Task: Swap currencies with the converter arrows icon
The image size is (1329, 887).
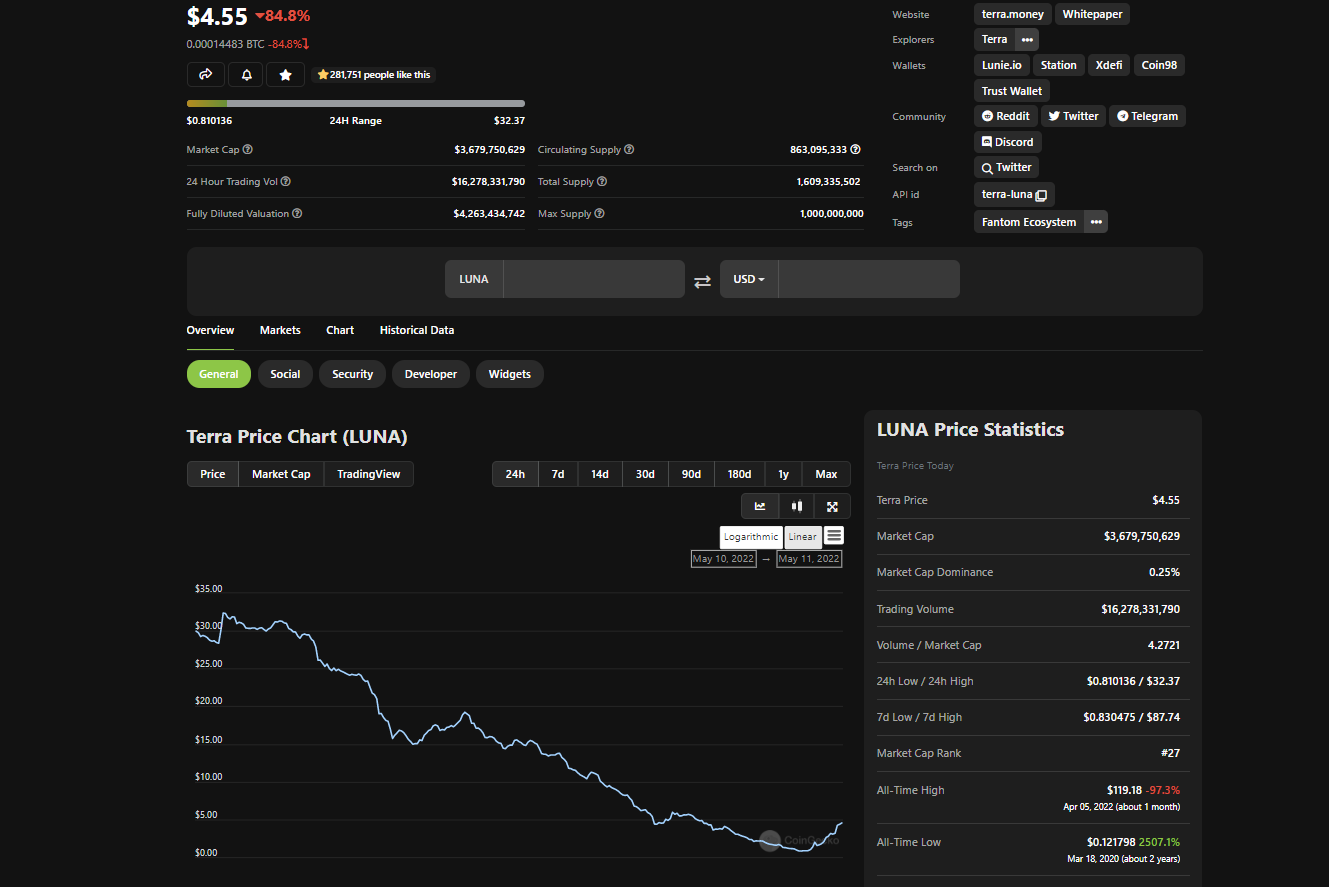Action: tap(702, 281)
